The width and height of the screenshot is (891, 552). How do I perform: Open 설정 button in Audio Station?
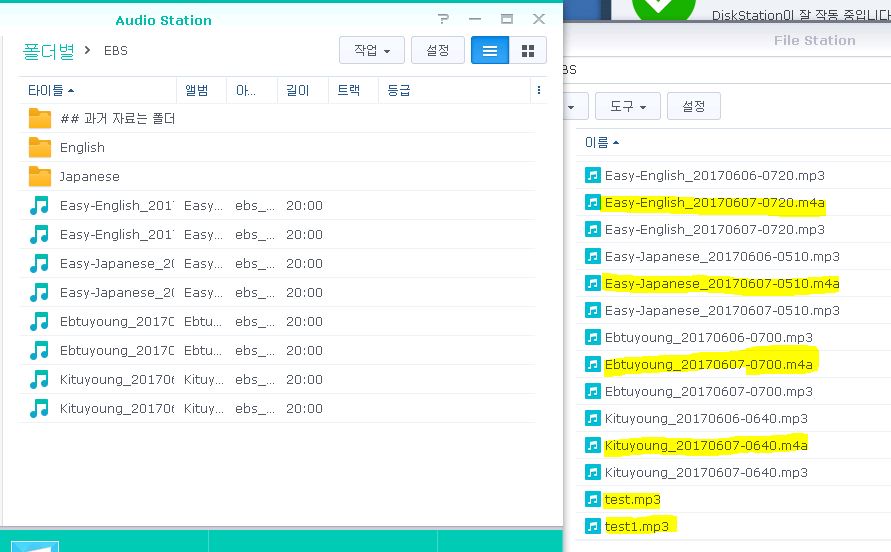click(x=438, y=51)
